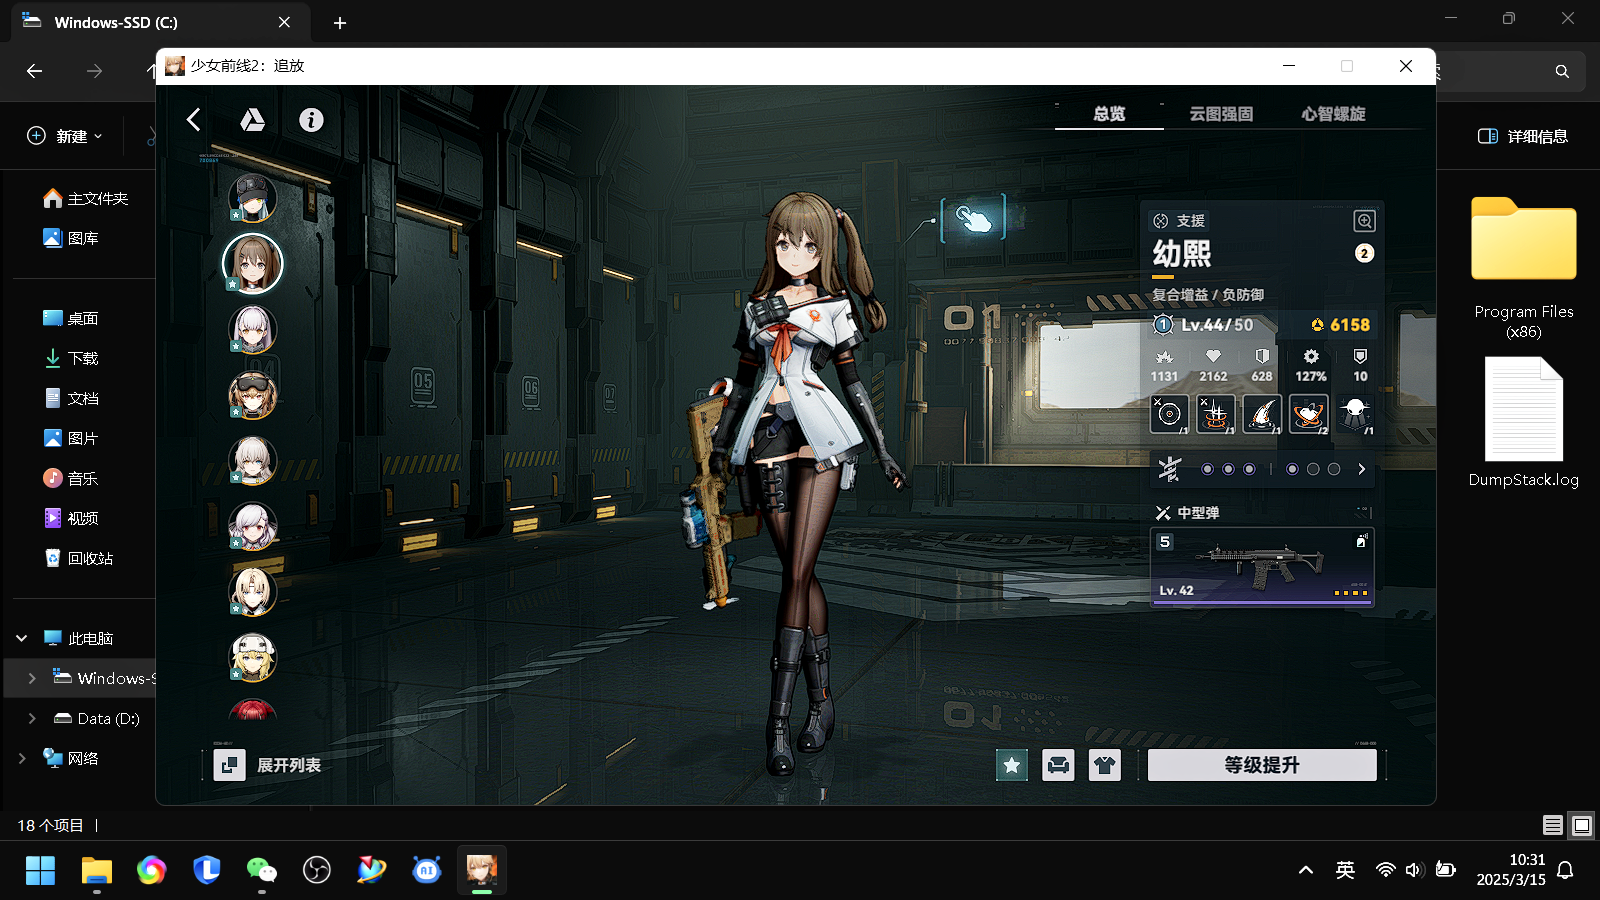1600x900 pixels.
Task: Open the rifle weapon card Lv. 42
Action: click(x=1262, y=567)
